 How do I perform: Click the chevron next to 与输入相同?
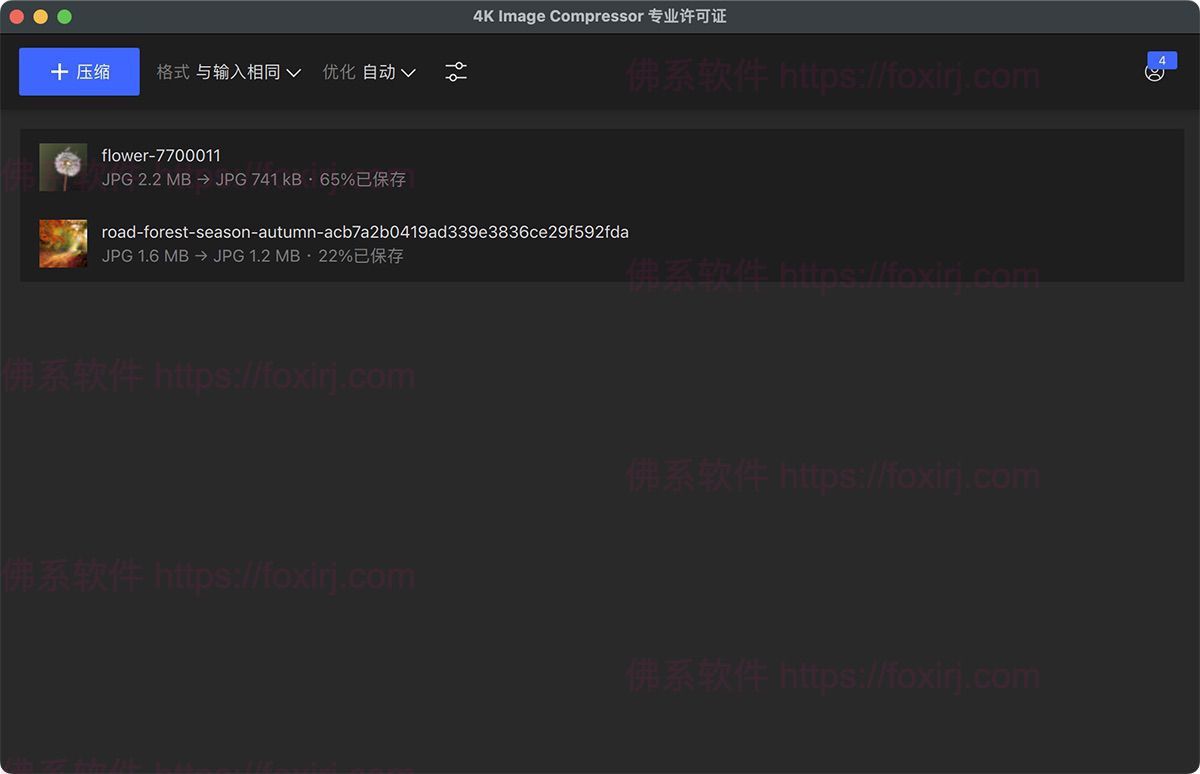293,72
